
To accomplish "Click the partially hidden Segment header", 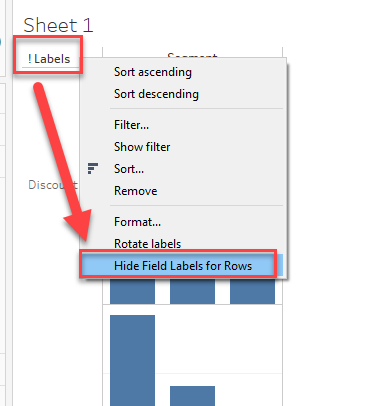I will [192, 55].
